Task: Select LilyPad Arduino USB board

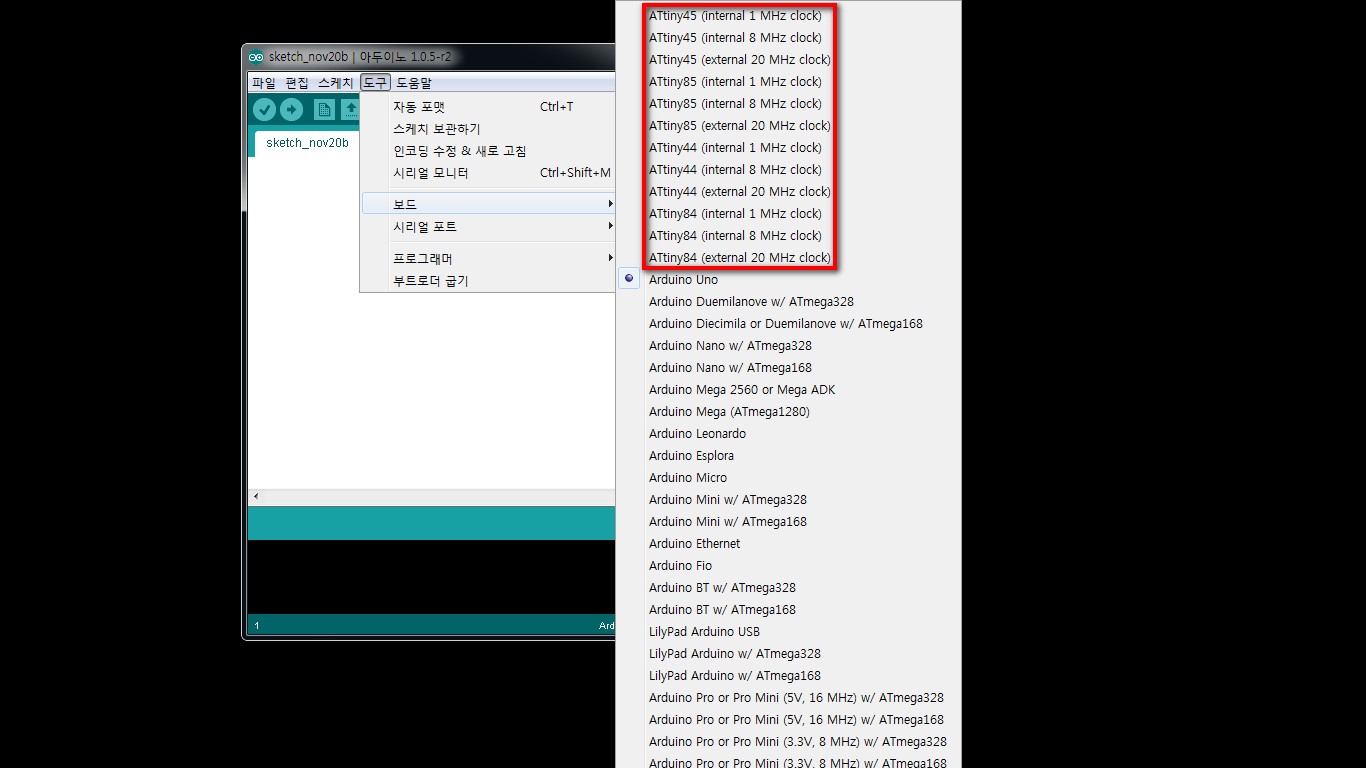Action: (x=788, y=632)
